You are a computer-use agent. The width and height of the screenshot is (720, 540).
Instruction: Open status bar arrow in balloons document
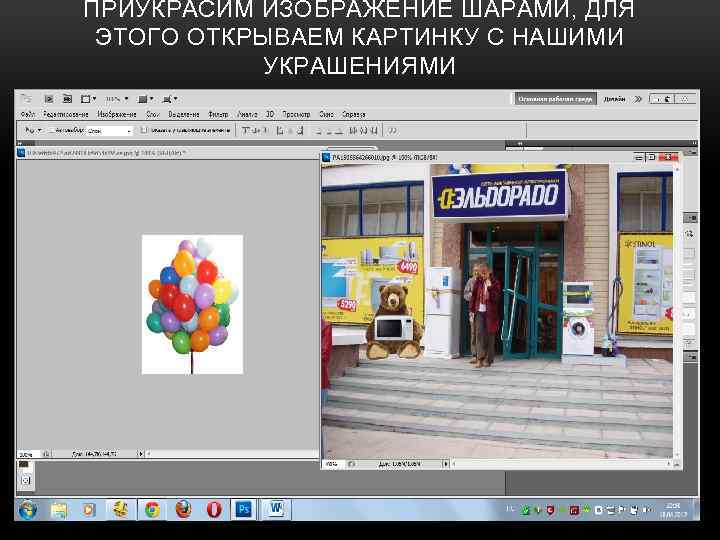[x=141, y=454]
